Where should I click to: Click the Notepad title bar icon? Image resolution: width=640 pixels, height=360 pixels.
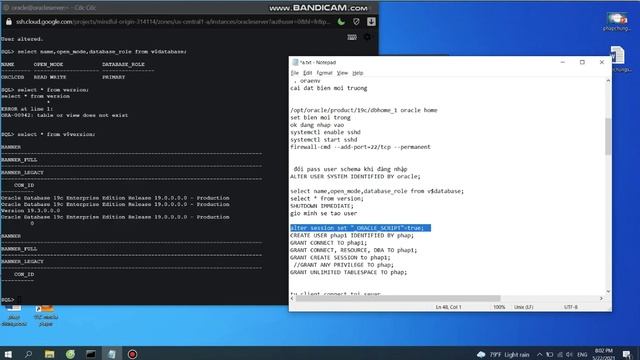pyautogui.click(x=295, y=62)
